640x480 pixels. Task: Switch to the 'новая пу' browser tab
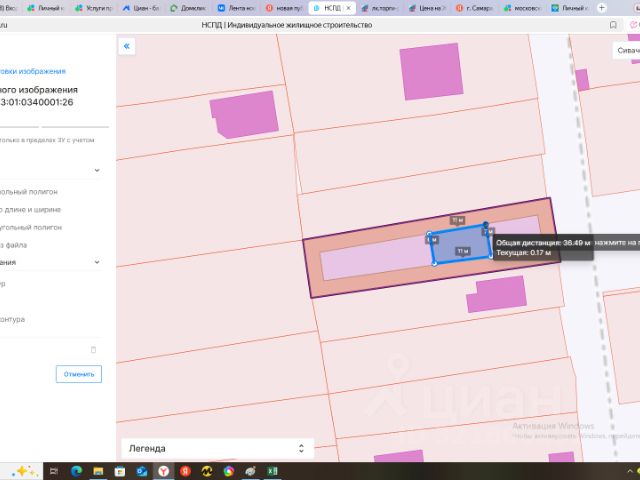[284, 8]
